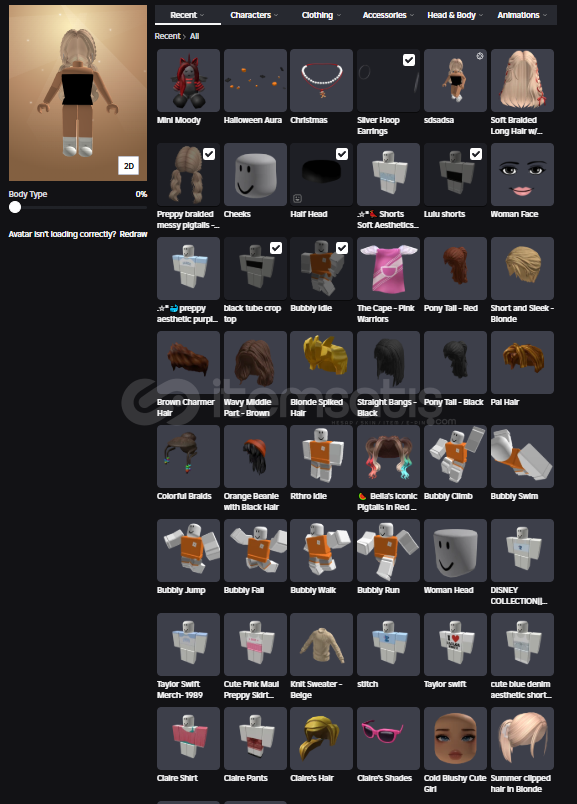Switch to the Recent tab
577x804 pixels.
point(188,15)
